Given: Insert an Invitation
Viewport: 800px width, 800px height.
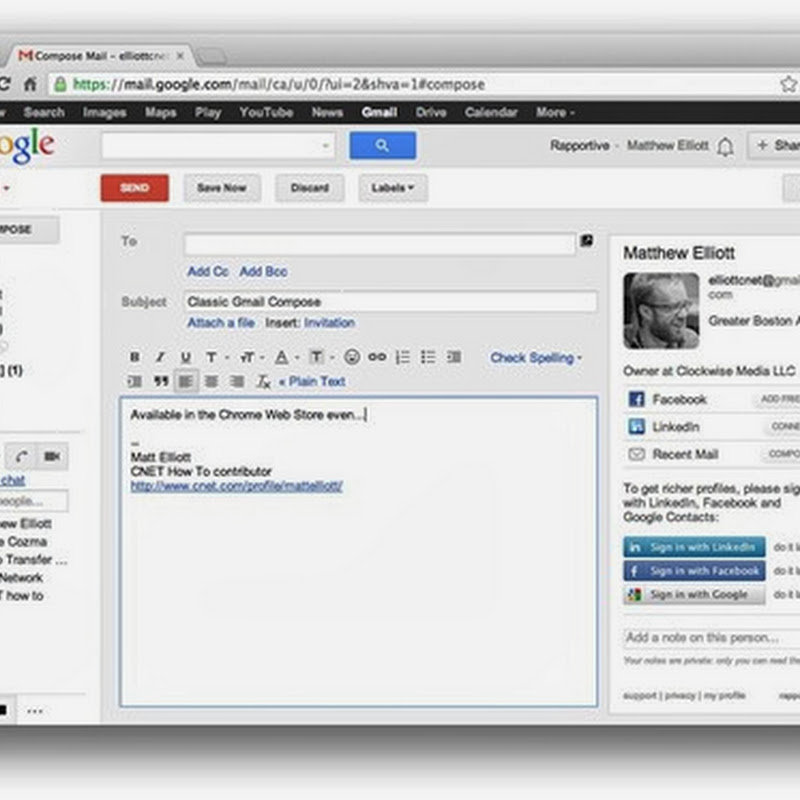Looking at the screenshot, I should click(329, 322).
